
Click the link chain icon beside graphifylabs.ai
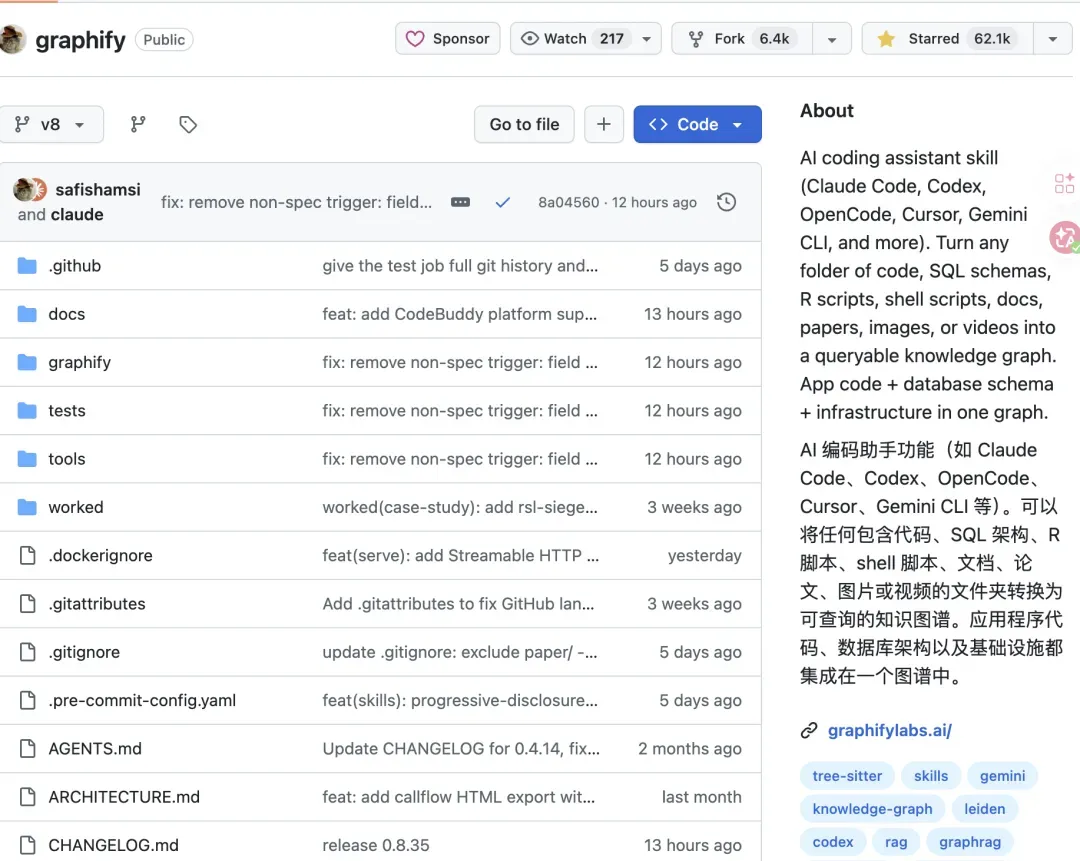click(809, 730)
